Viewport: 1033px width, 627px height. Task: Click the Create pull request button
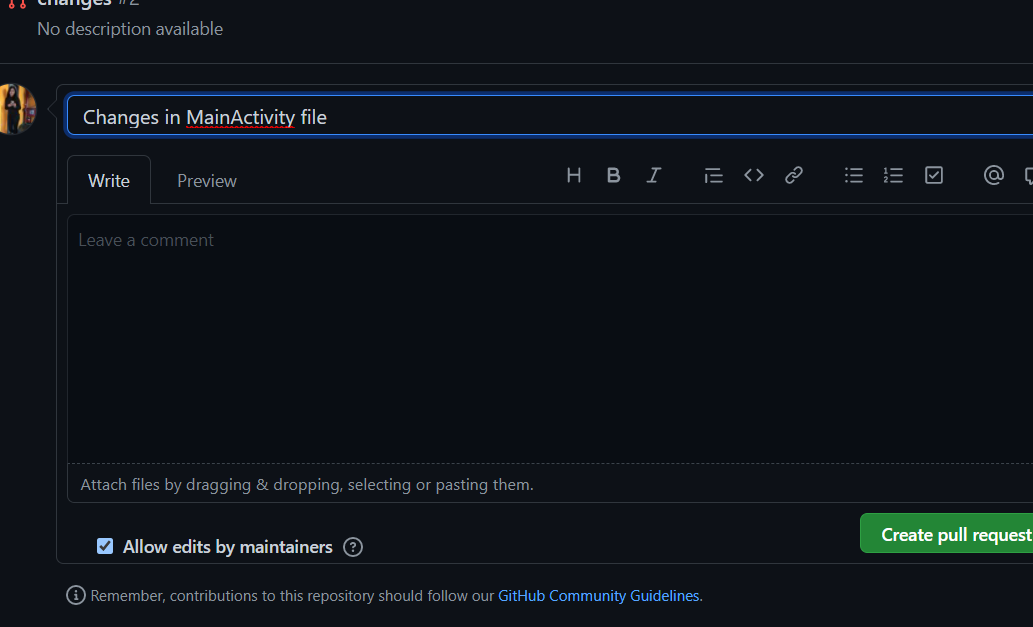coord(950,535)
